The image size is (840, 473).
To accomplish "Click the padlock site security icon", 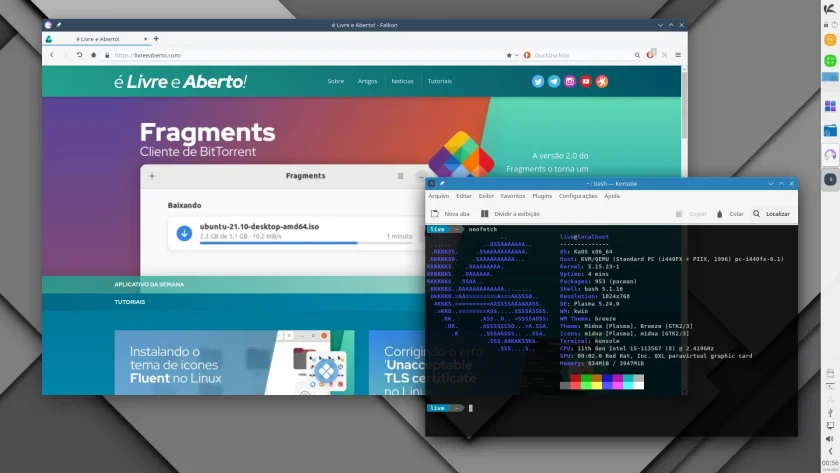I will [107, 55].
